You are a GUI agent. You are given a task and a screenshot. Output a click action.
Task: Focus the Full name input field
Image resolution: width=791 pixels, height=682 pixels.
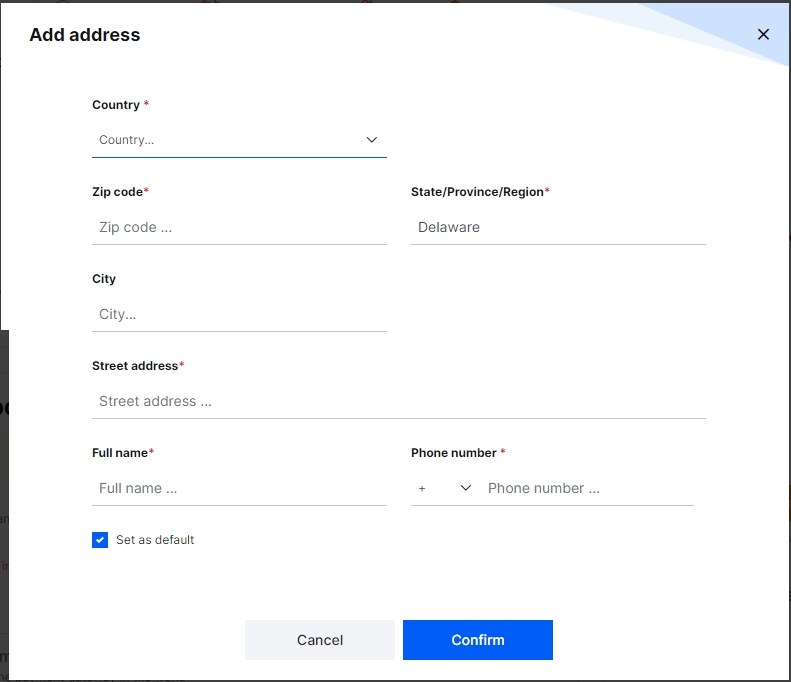click(x=239, y=488)
